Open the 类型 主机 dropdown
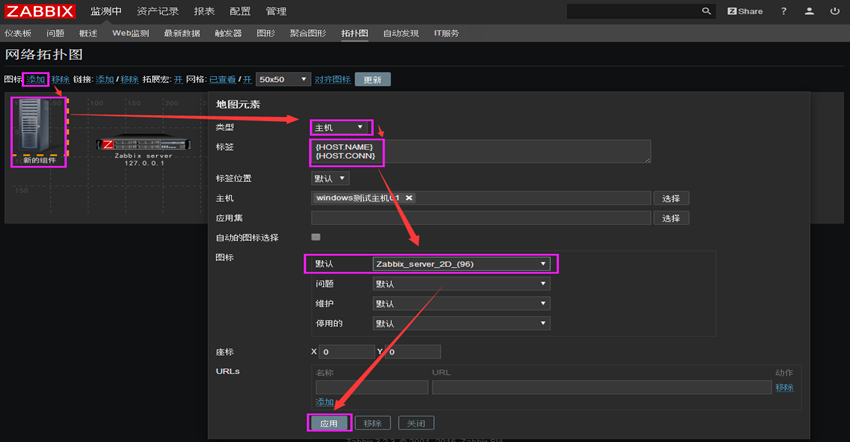The height and width of the screenshot is (442, 850). click(339, 127)
